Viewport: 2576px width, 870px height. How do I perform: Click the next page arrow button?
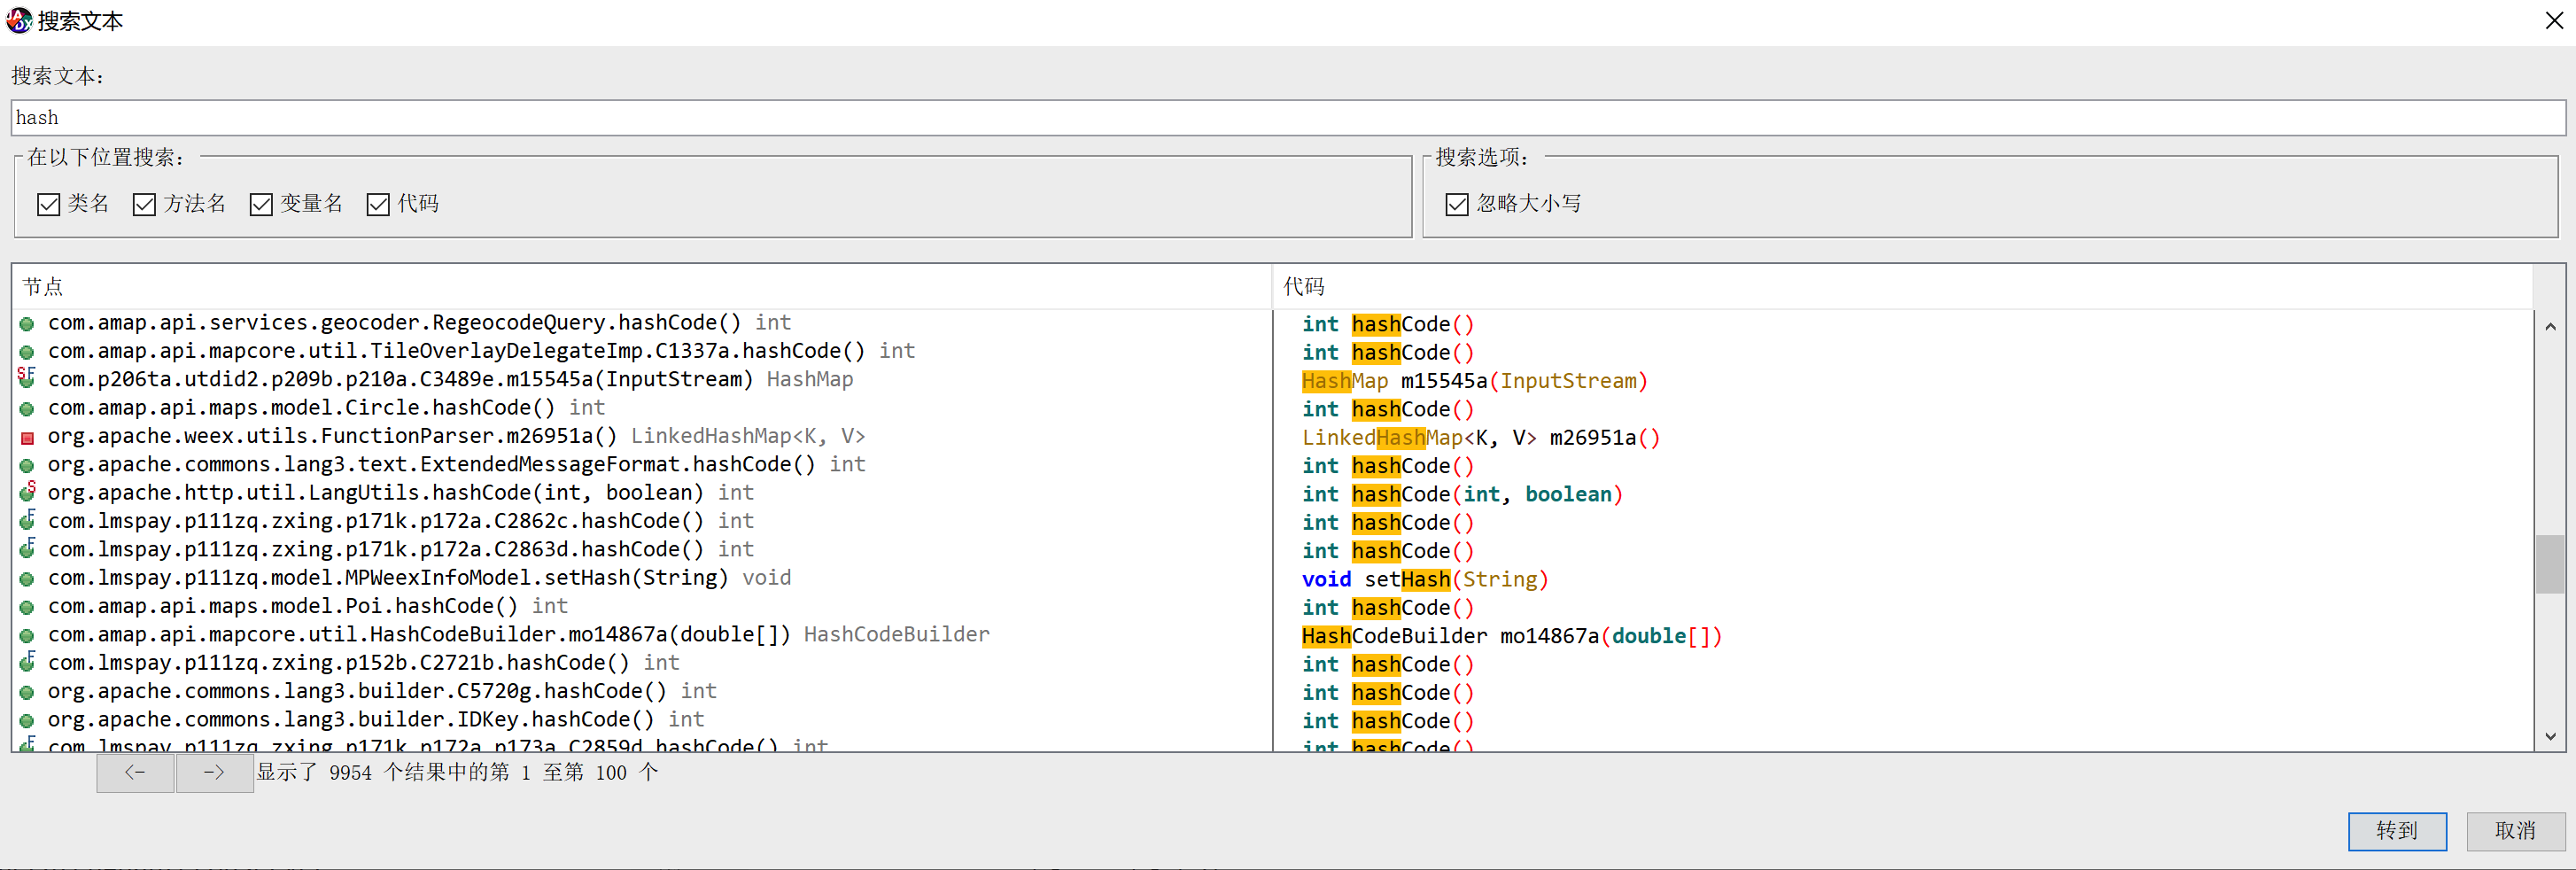[x=214, y=772]
